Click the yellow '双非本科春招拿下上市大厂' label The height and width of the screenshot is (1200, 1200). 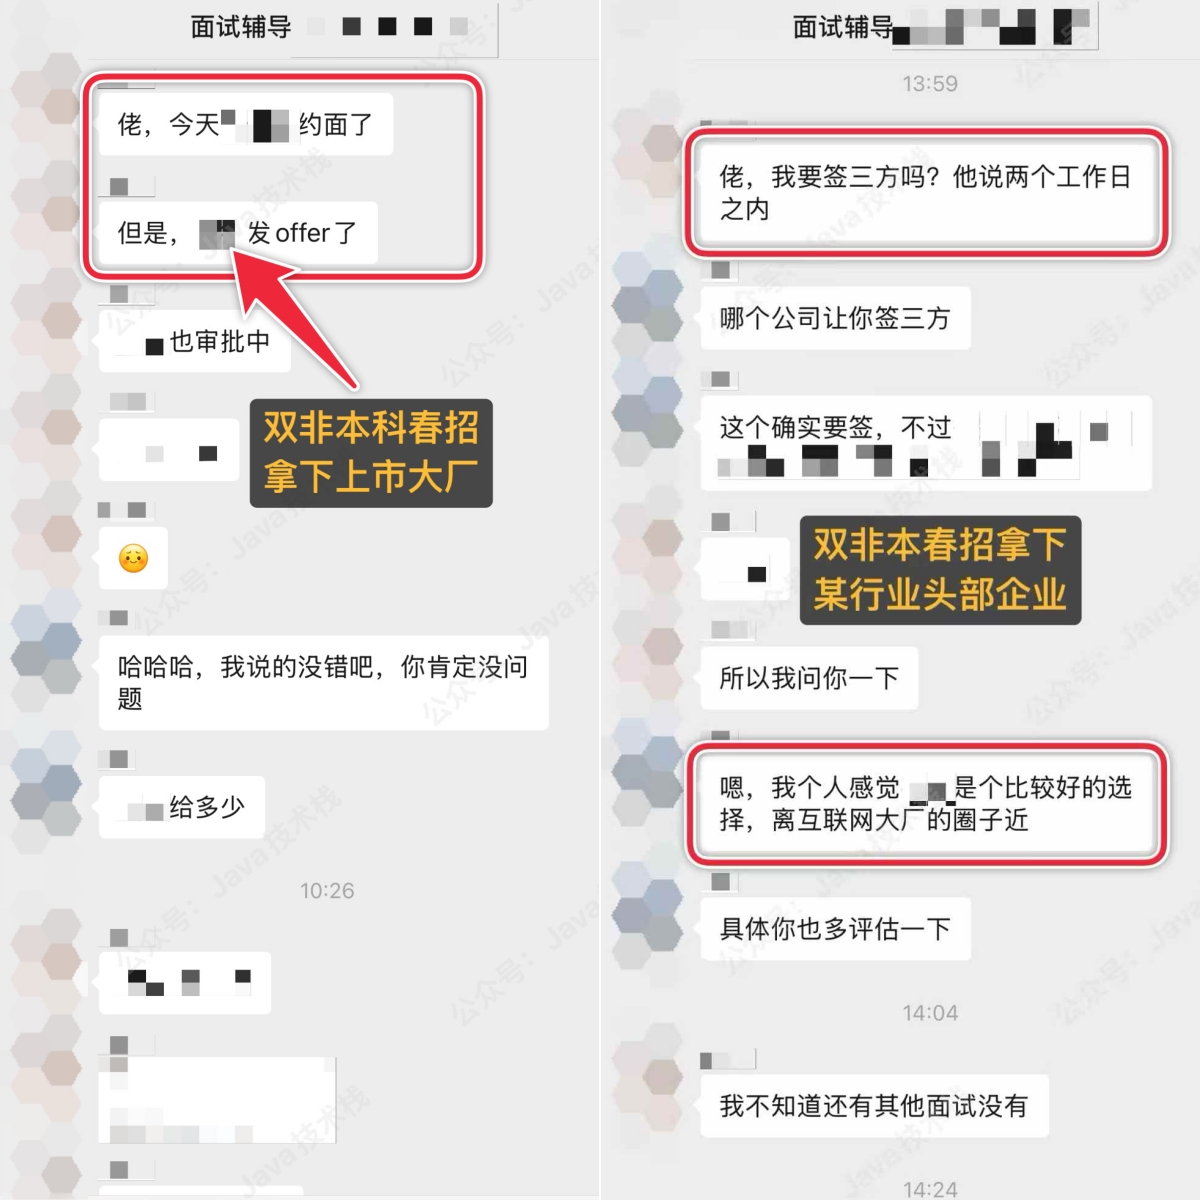pos(371,452)
